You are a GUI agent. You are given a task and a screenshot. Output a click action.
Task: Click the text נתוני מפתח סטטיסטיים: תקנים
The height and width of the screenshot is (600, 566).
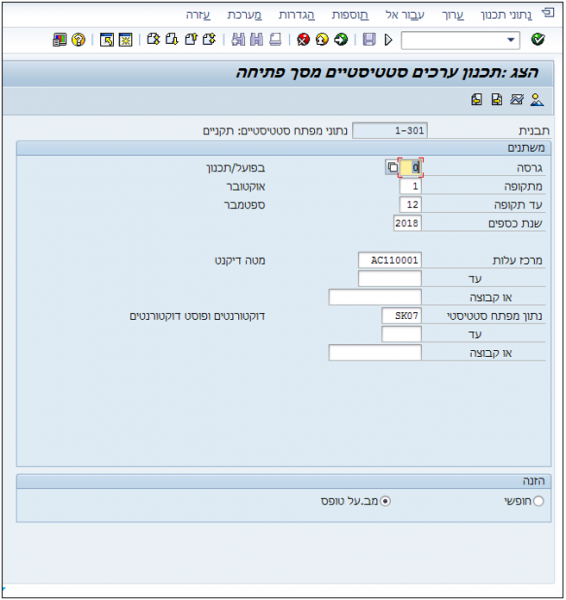click(x=275, y=131)
